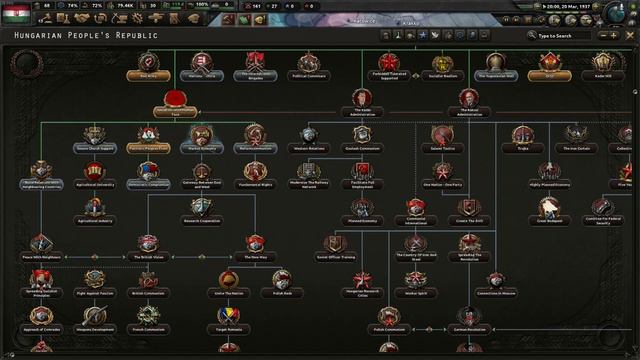Select the Agricultural Industry focus

point(94,212)
